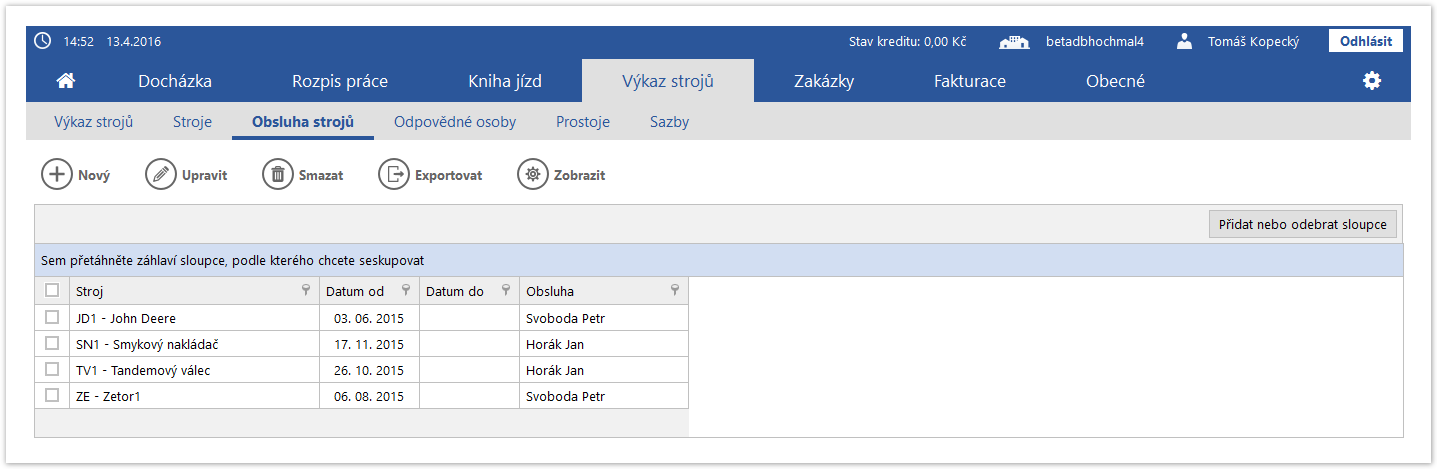
Task: Click the Upravit label in the toolbar
Action: coord(205,175)
